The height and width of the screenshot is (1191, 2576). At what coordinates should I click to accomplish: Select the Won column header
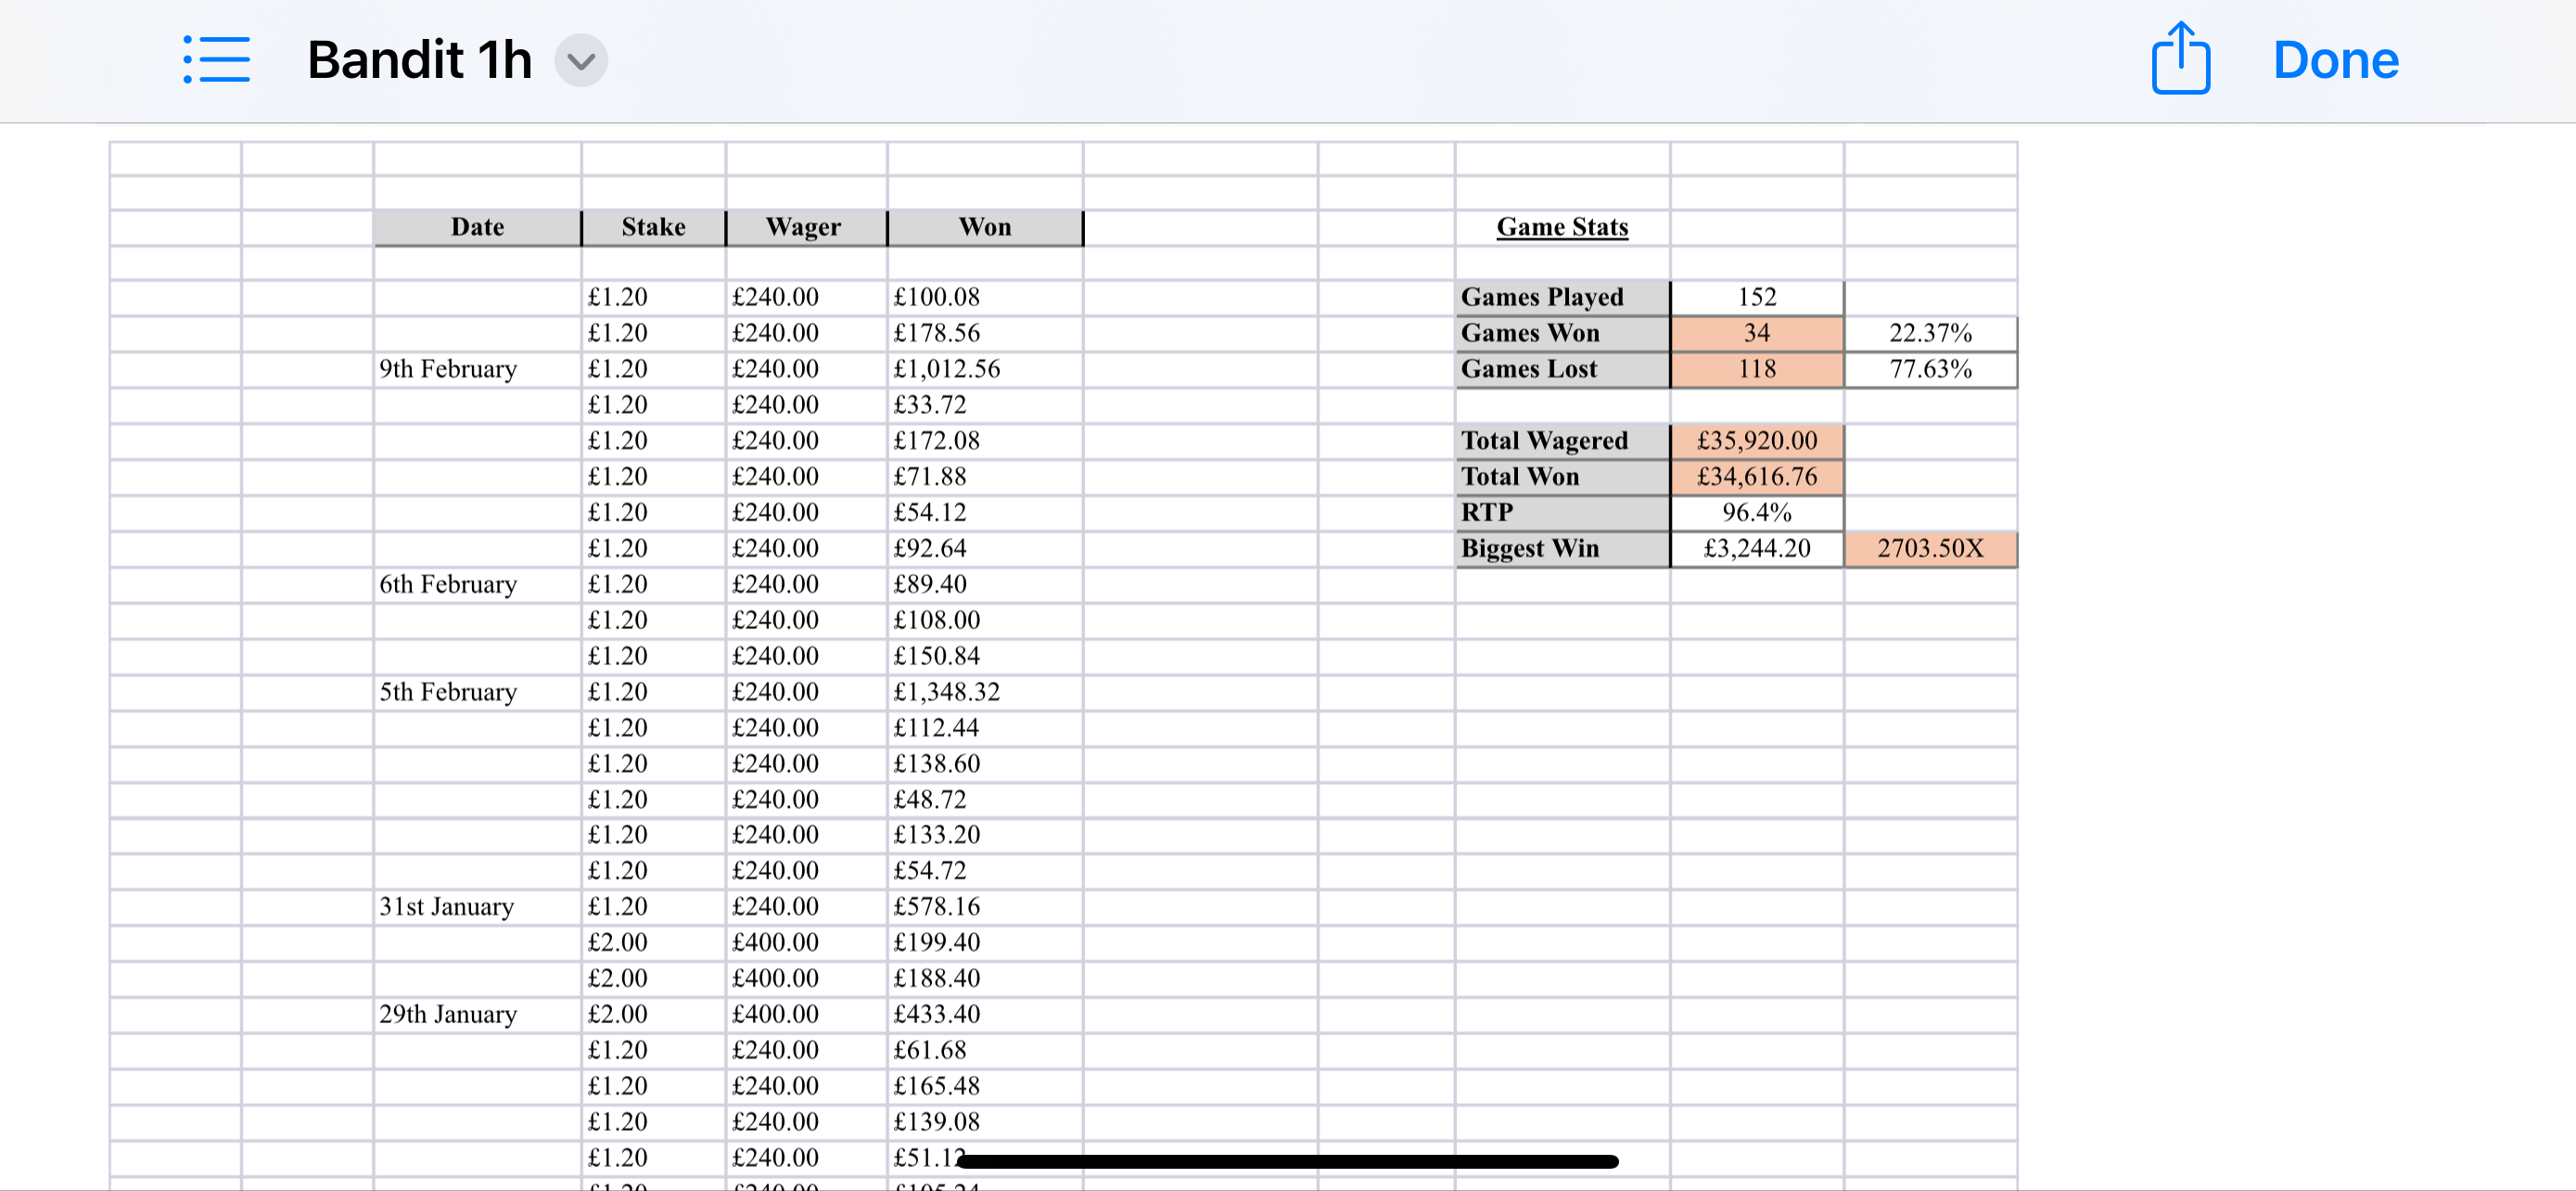pos(985,227)
